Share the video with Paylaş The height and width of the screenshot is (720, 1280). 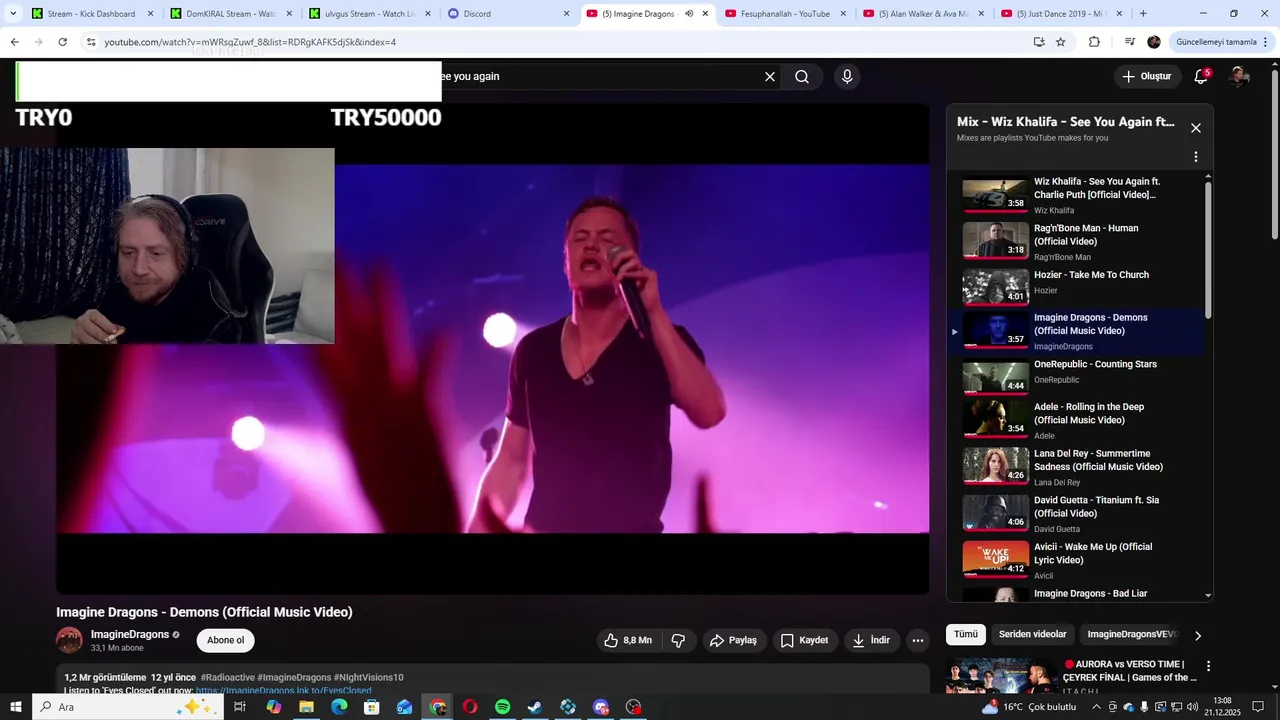[x=733, y=640]
